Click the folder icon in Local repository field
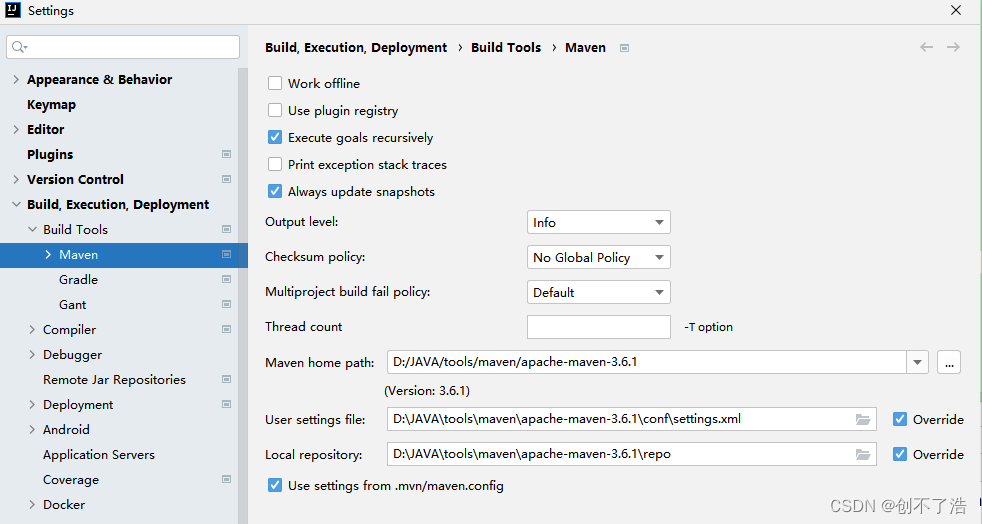982x524 pixels. coord(863,455)
